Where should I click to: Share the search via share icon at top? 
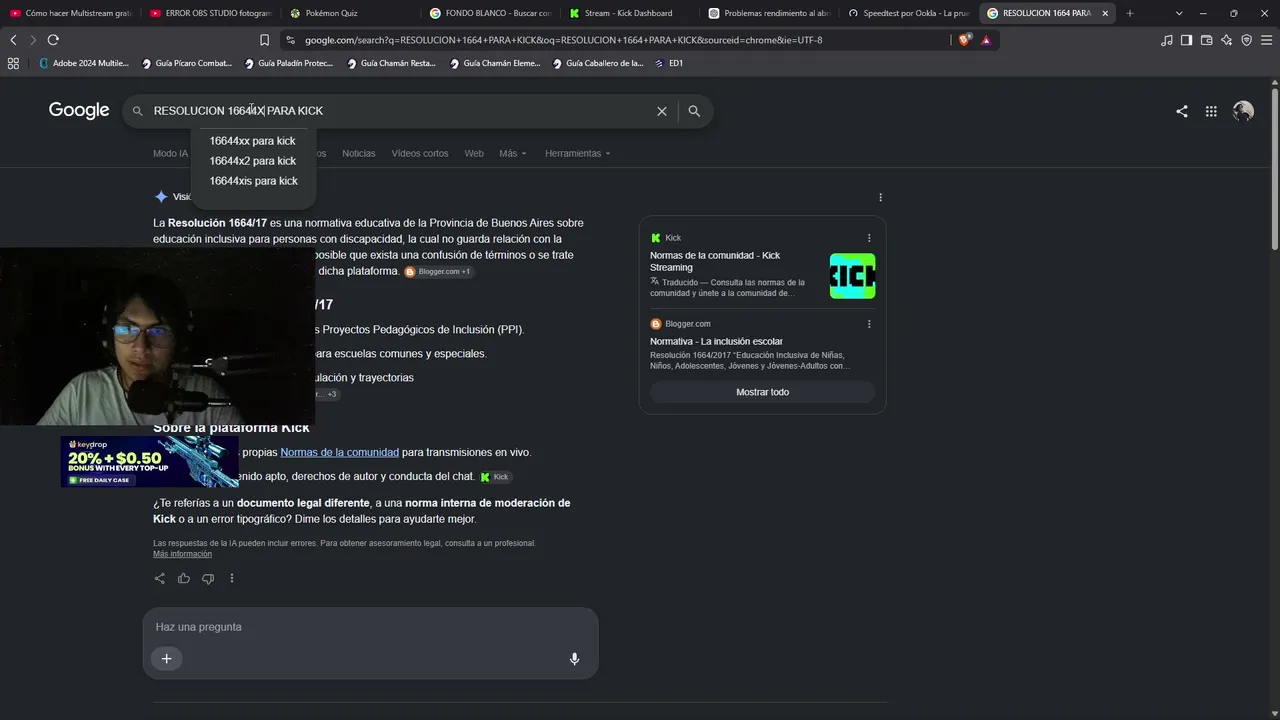pyautogui.click(x=1182, y=111)
